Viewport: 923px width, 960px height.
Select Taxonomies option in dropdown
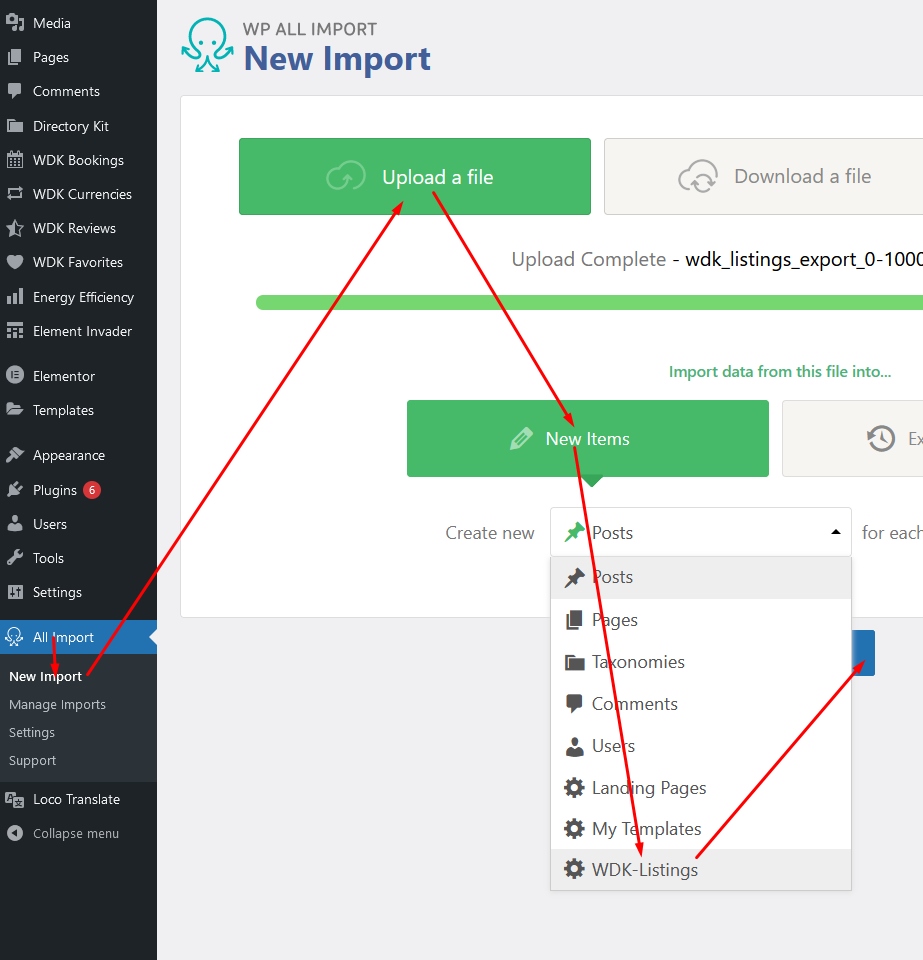click(701, 662)
